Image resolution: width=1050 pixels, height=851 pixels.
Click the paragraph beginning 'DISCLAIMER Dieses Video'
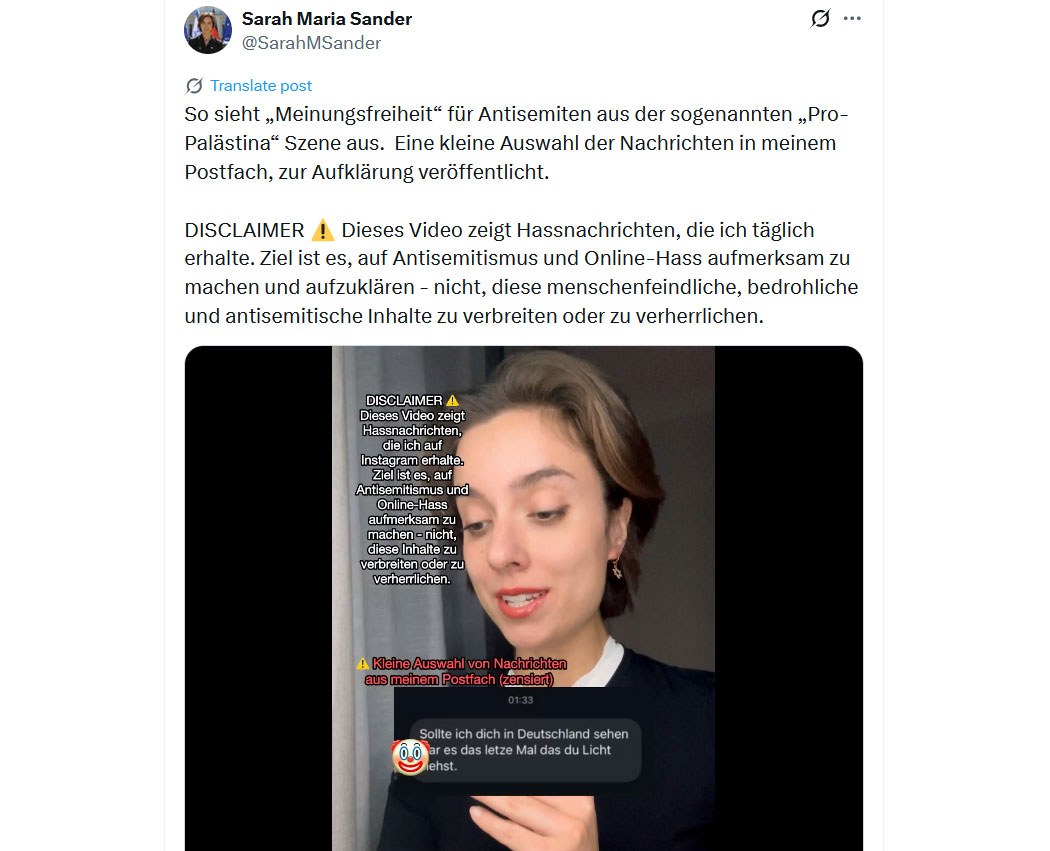click(521, 273)
